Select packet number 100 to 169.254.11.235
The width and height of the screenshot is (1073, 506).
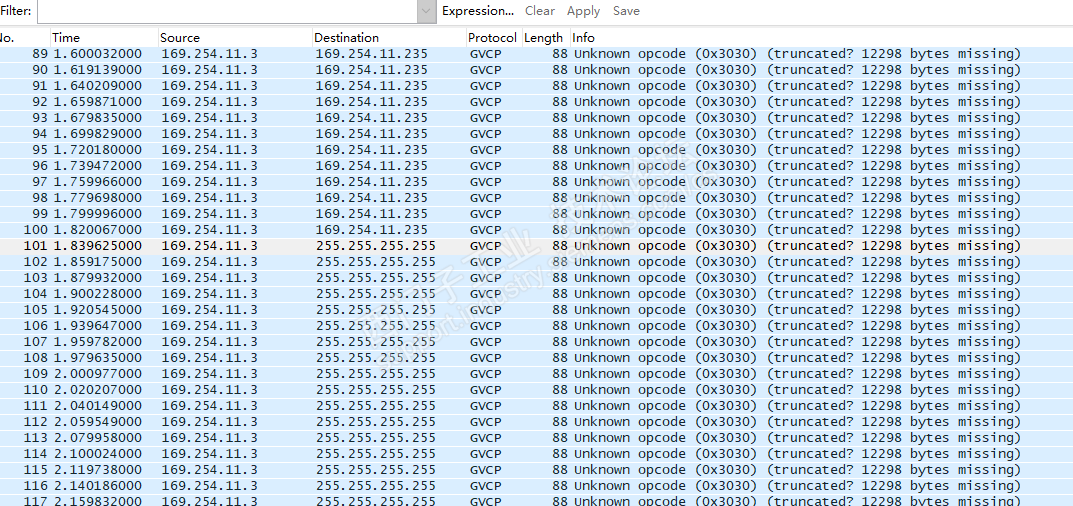tap(536, 229)
